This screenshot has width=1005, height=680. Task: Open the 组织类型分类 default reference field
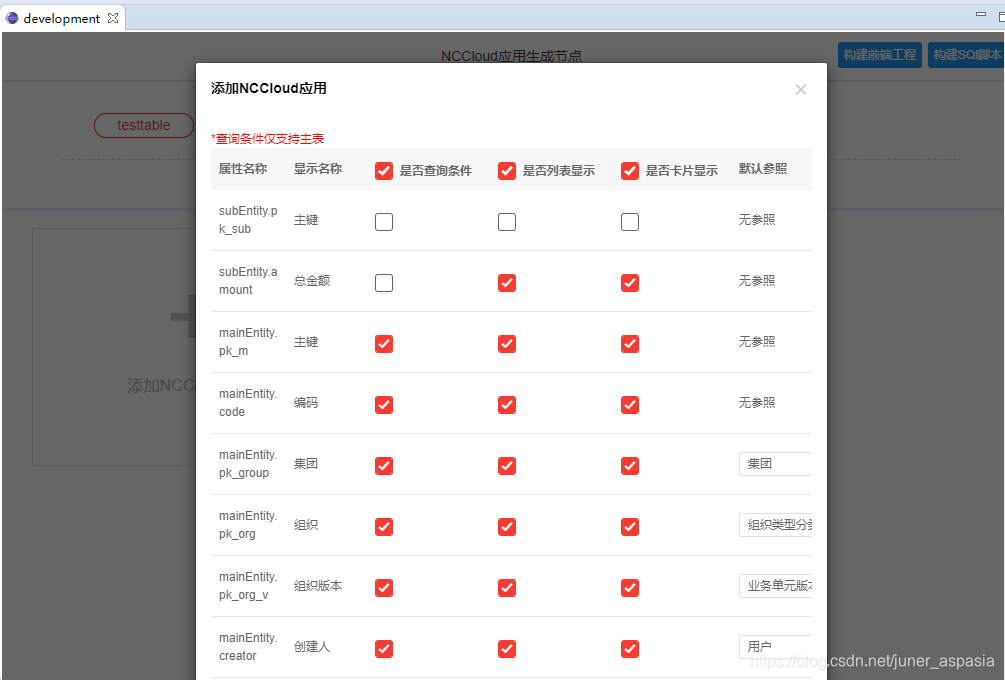[x=776, y=525]
